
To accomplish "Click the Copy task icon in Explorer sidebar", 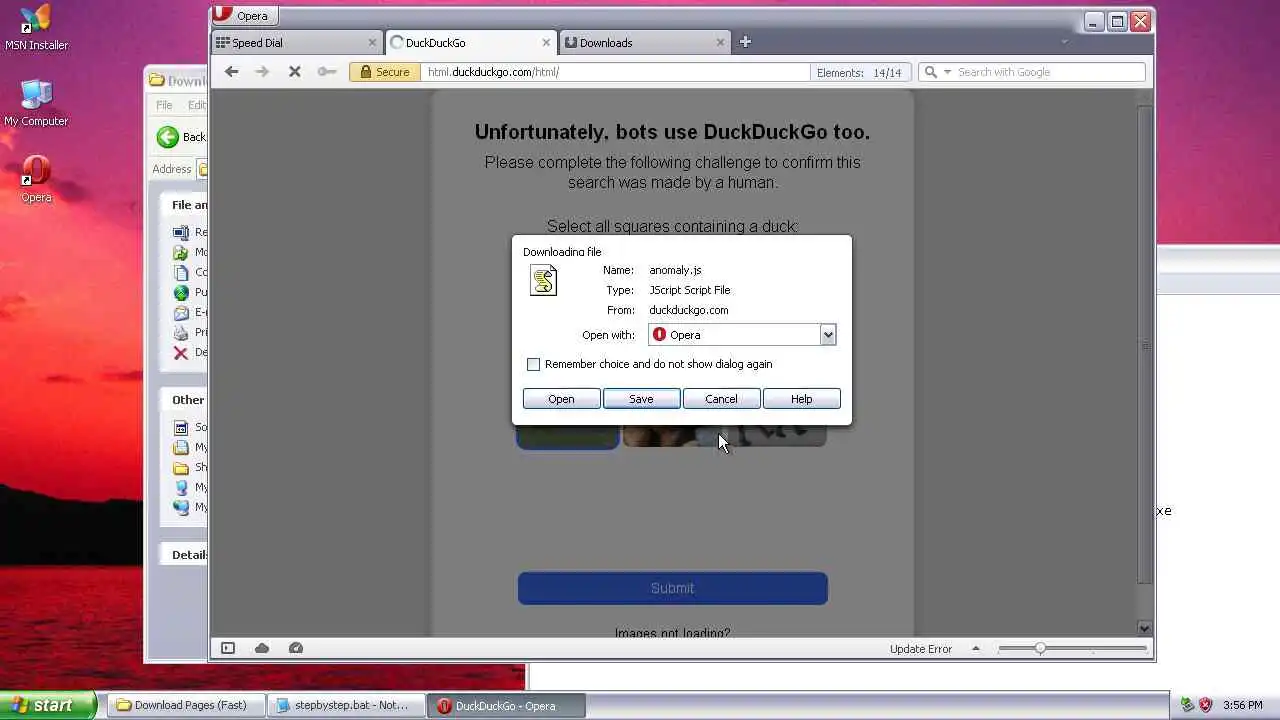I will click(x=180, y=272).
